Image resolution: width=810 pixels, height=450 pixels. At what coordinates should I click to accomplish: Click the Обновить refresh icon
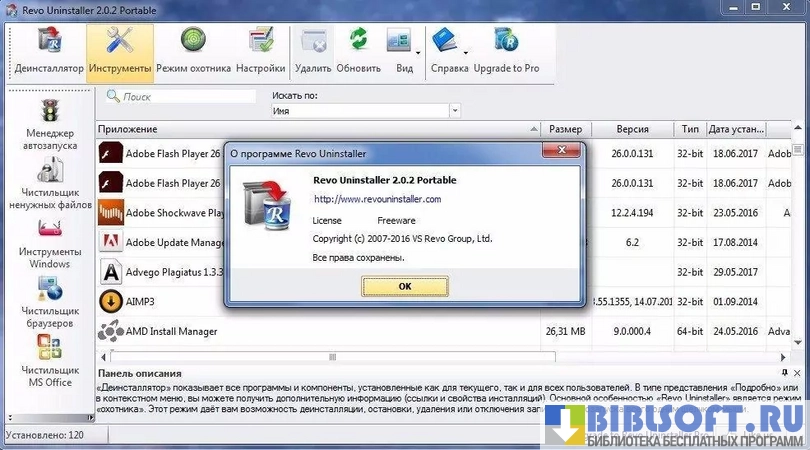point(358,43)
